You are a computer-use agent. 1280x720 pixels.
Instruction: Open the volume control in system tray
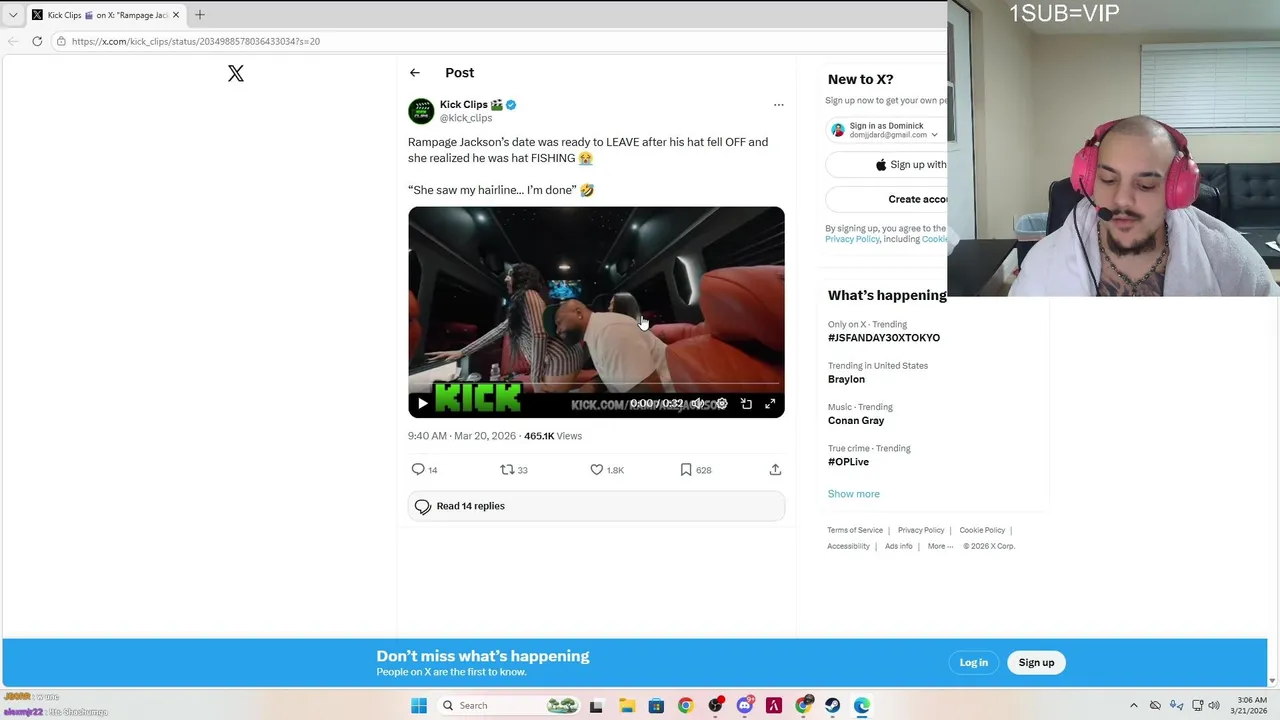click(x=1214, y=705)
